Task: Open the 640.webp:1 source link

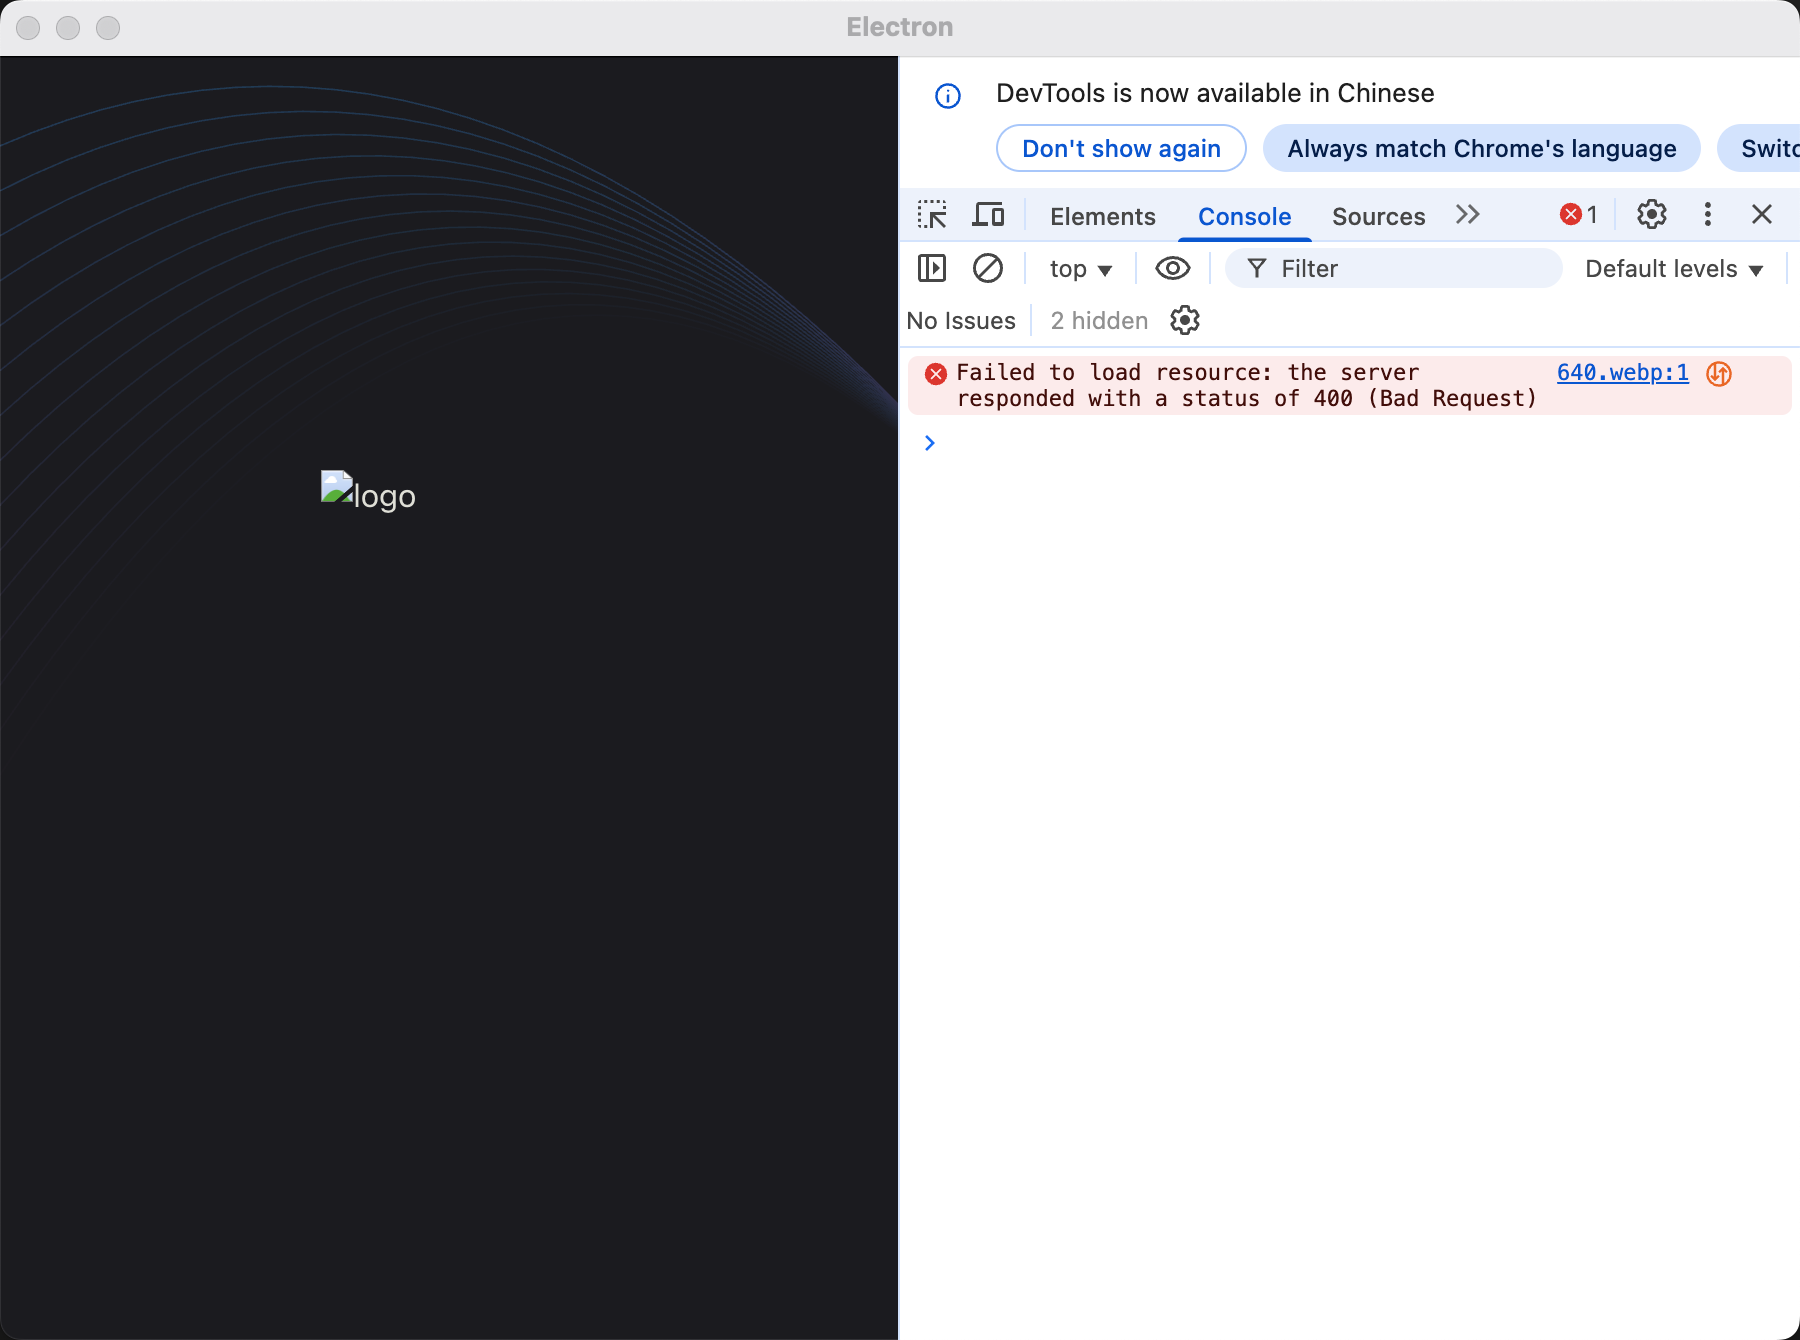Action: pos(1622,373)
